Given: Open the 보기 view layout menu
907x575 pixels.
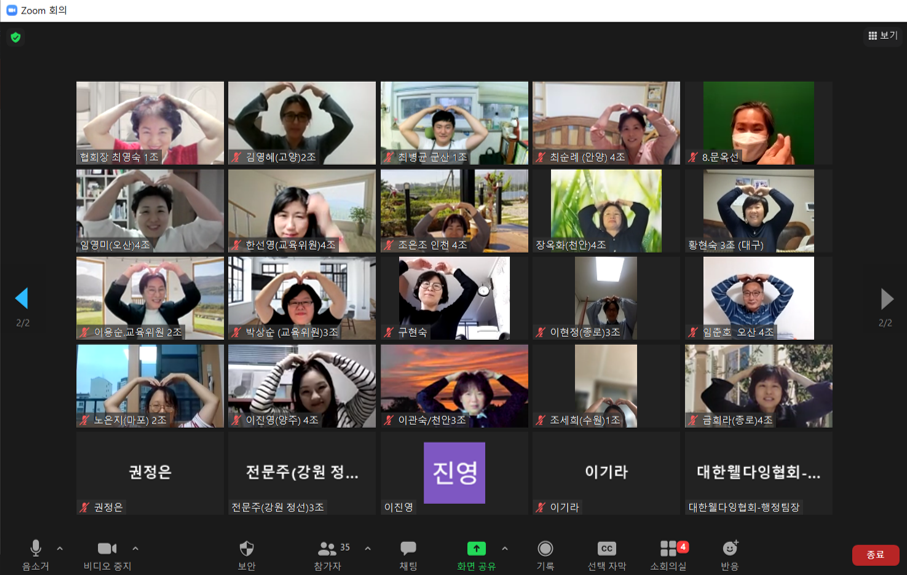Looking at the screenshot, I should pyautogui.click(x=882, y=35).
